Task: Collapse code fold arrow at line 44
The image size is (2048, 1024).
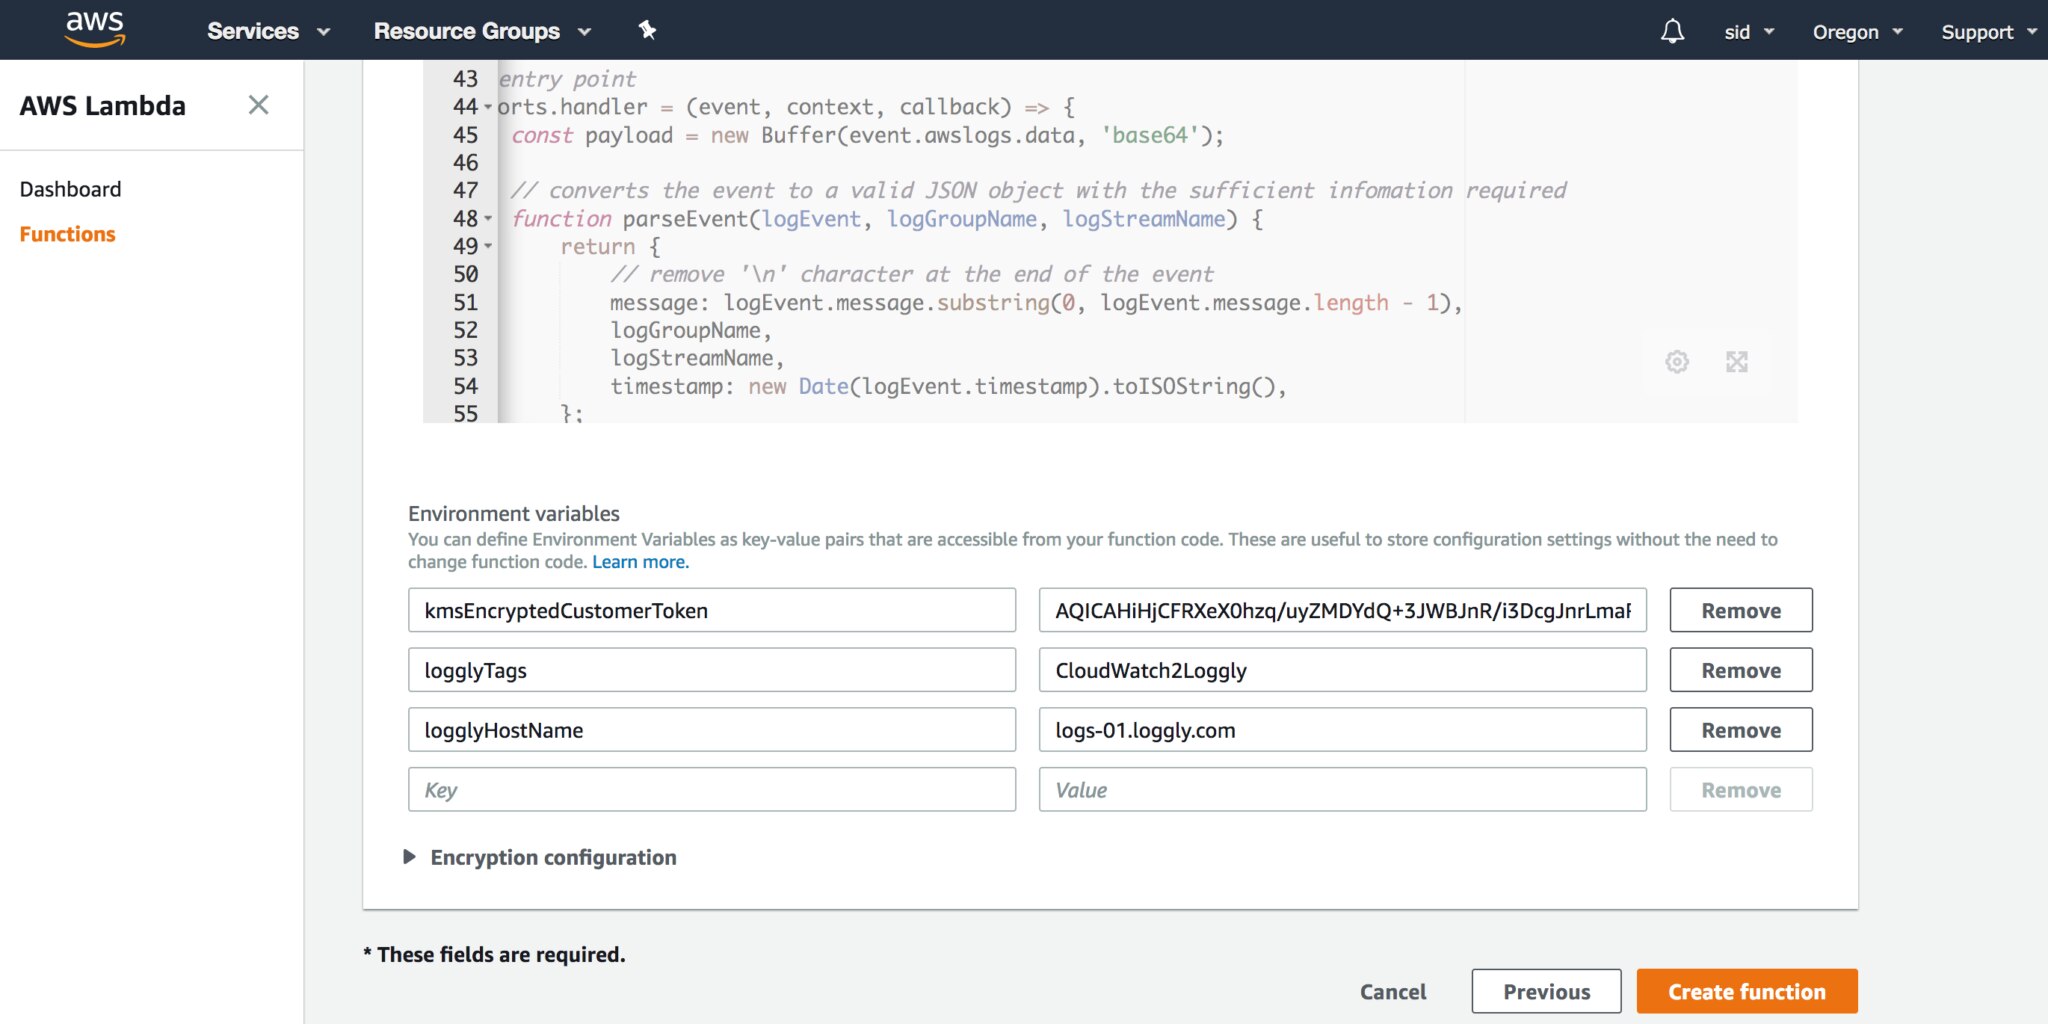Action: pos(488,107)
